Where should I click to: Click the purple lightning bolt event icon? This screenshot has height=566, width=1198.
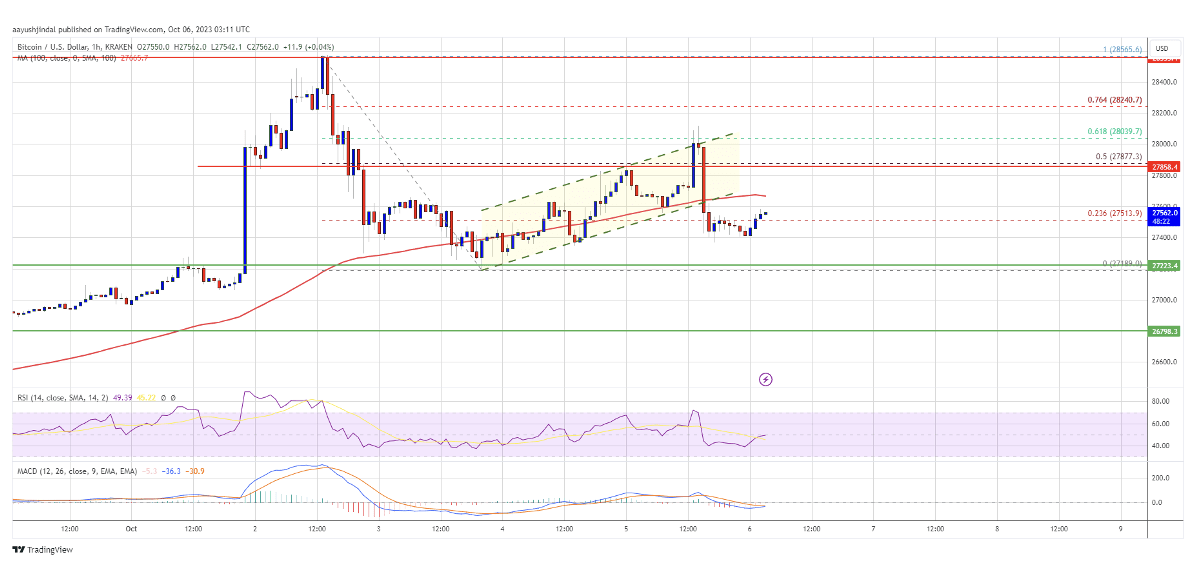coord(766,378)
